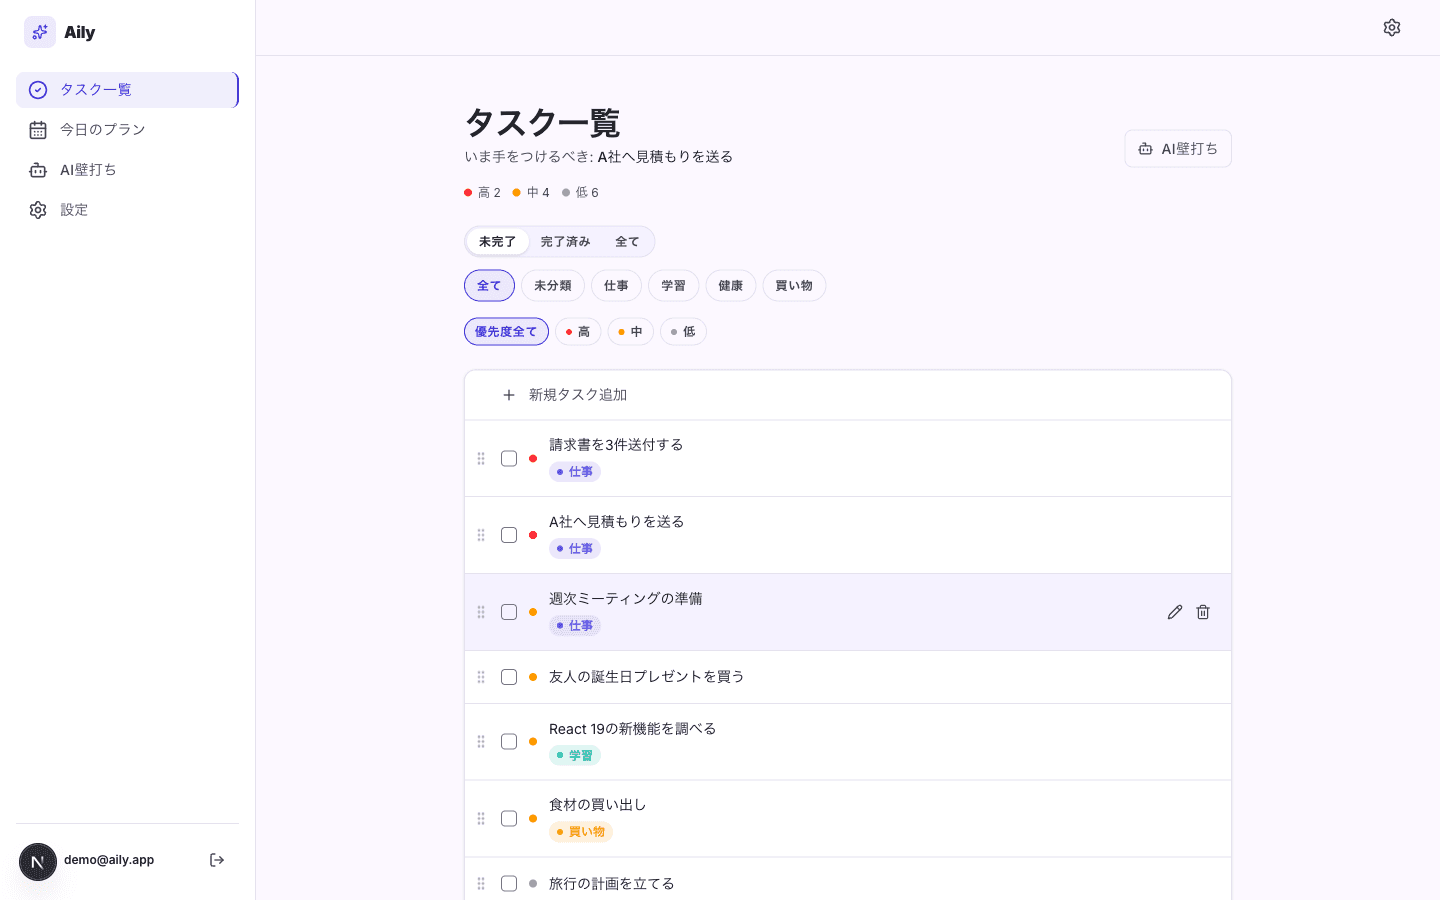Filter by 未分類 category

click(553, 286)
